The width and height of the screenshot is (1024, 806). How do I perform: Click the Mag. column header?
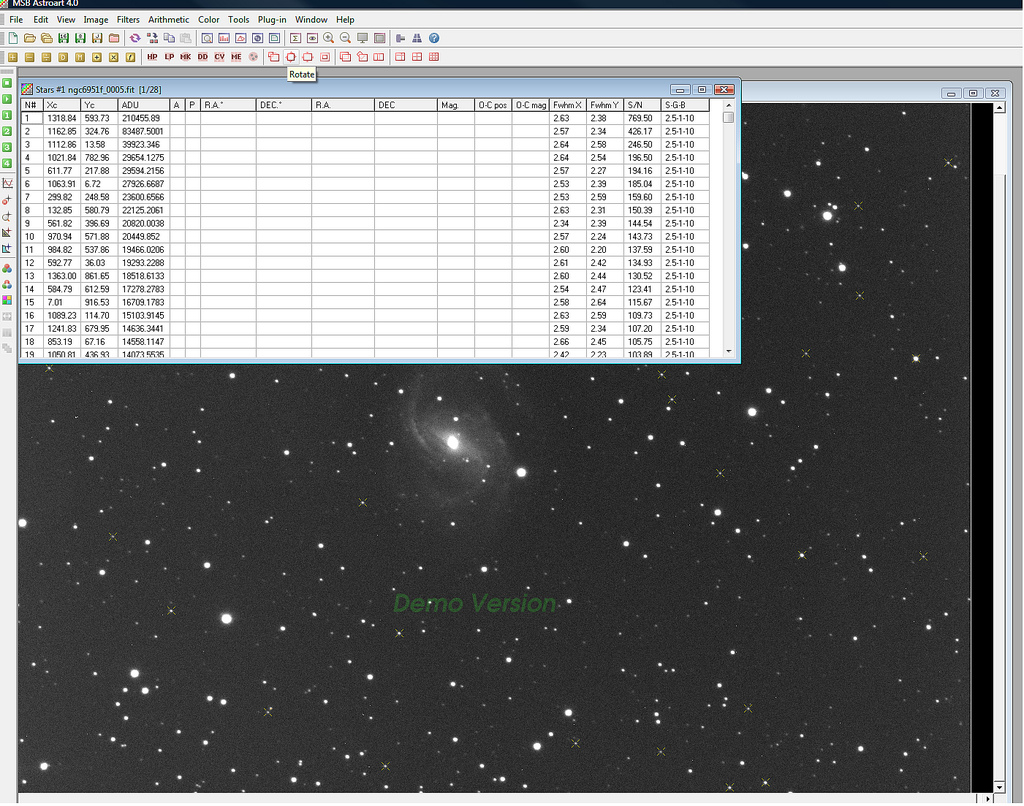pos(456,105)
